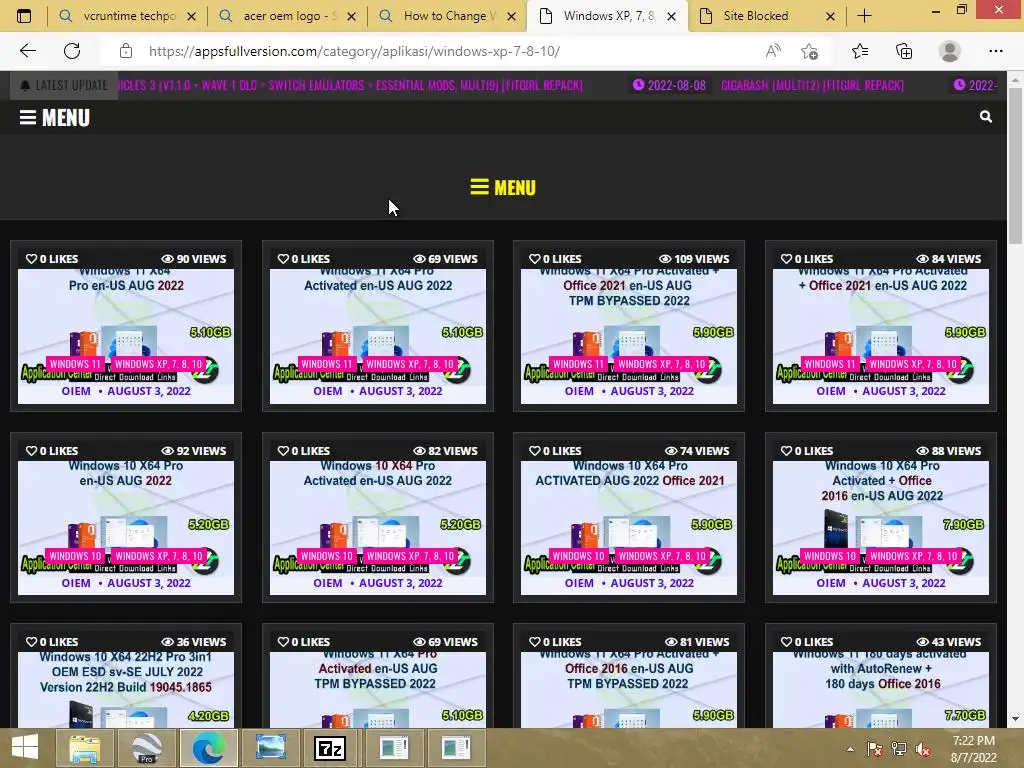Close the acer oem logo tab
This screenshot has height=768, width=1024.
(x=351, y=16)
